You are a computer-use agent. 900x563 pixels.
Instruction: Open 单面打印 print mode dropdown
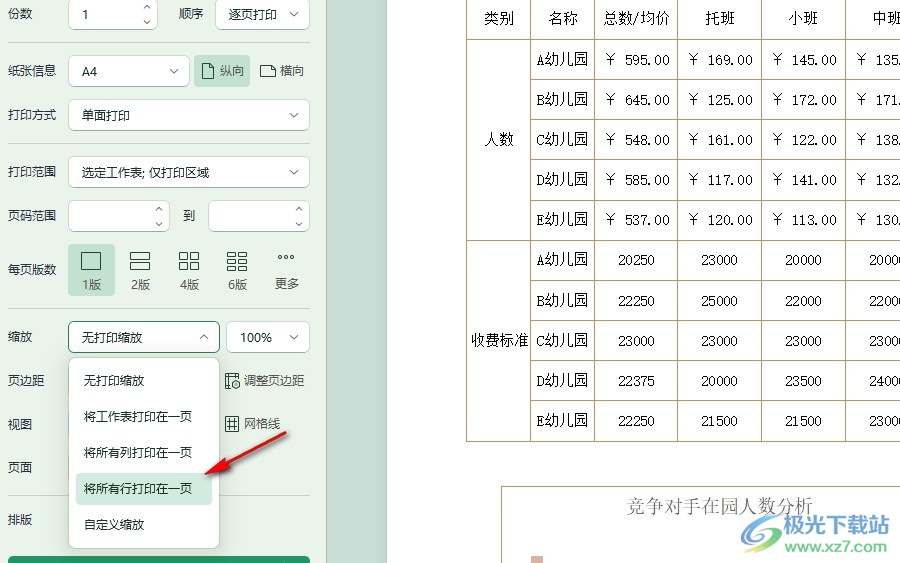[x=189, y=115]
